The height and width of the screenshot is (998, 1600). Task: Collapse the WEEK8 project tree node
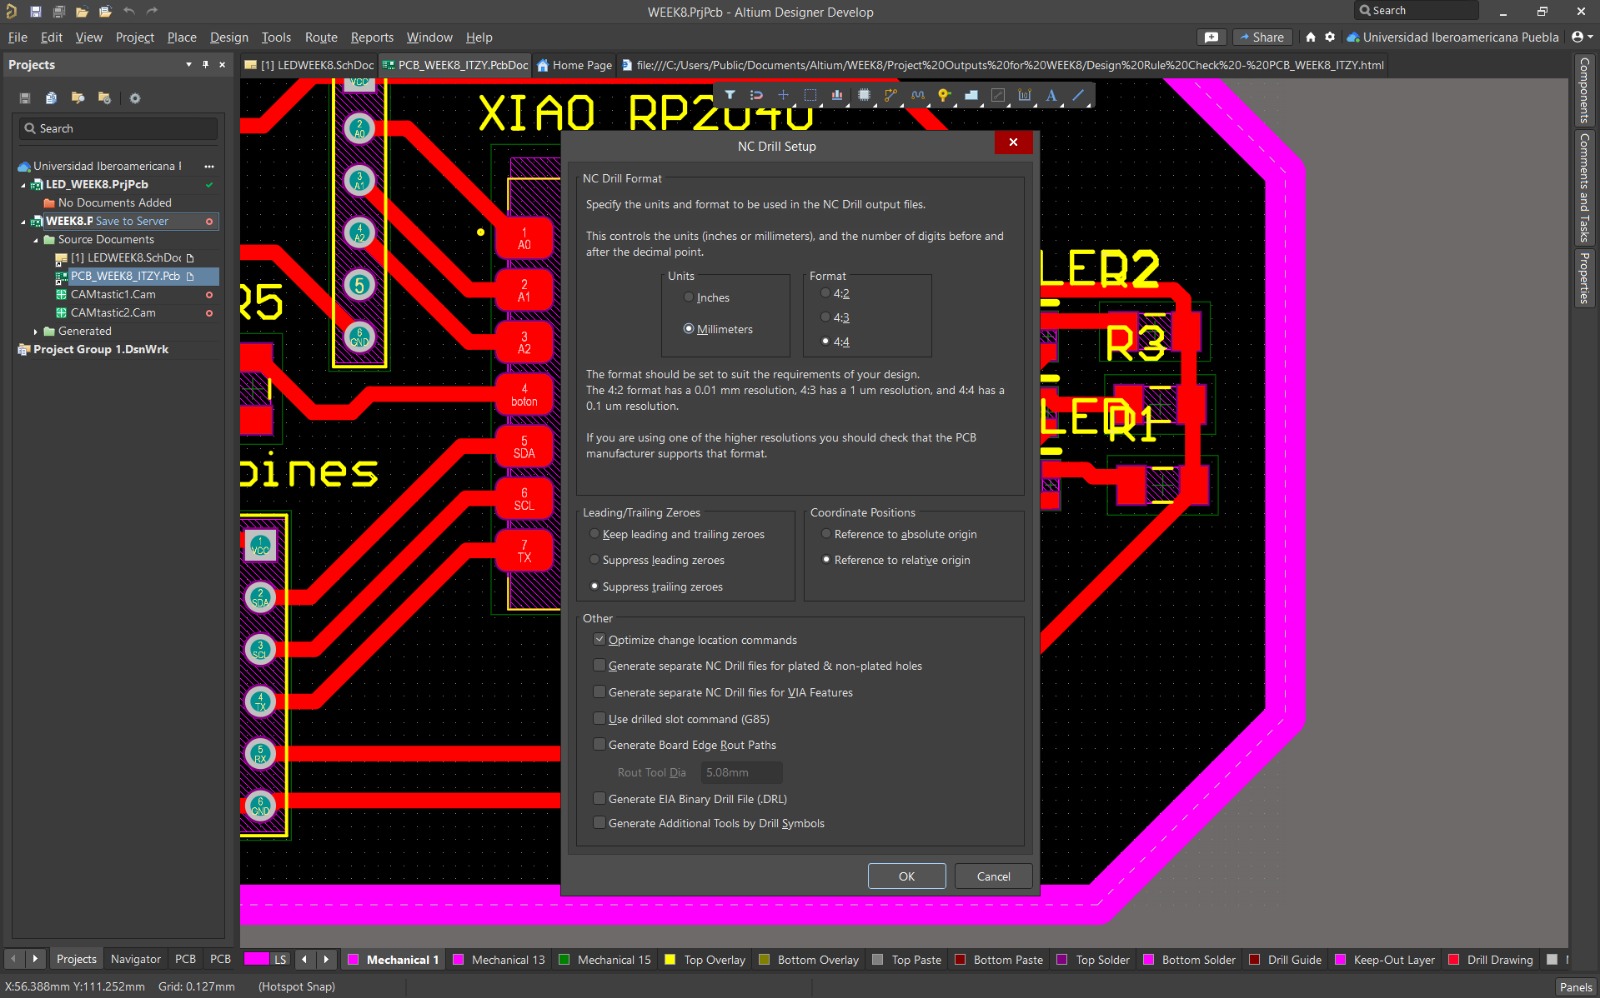coord(22,221)
